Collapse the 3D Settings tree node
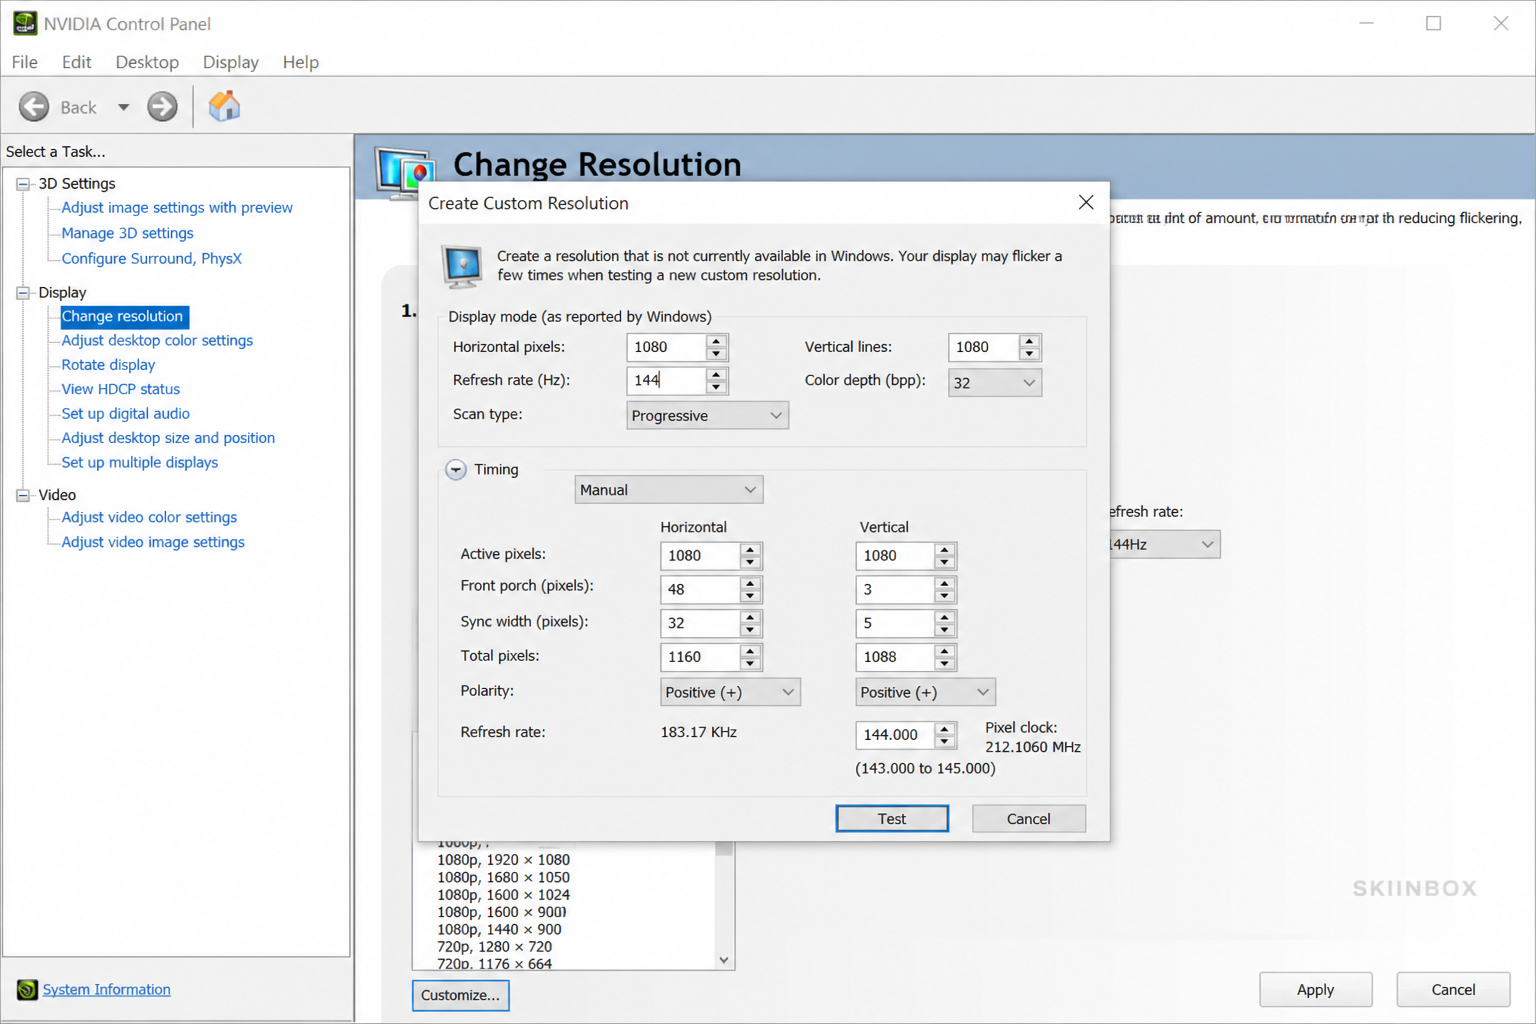This screenshot has width=1536, height=1024. pos(23,183)
